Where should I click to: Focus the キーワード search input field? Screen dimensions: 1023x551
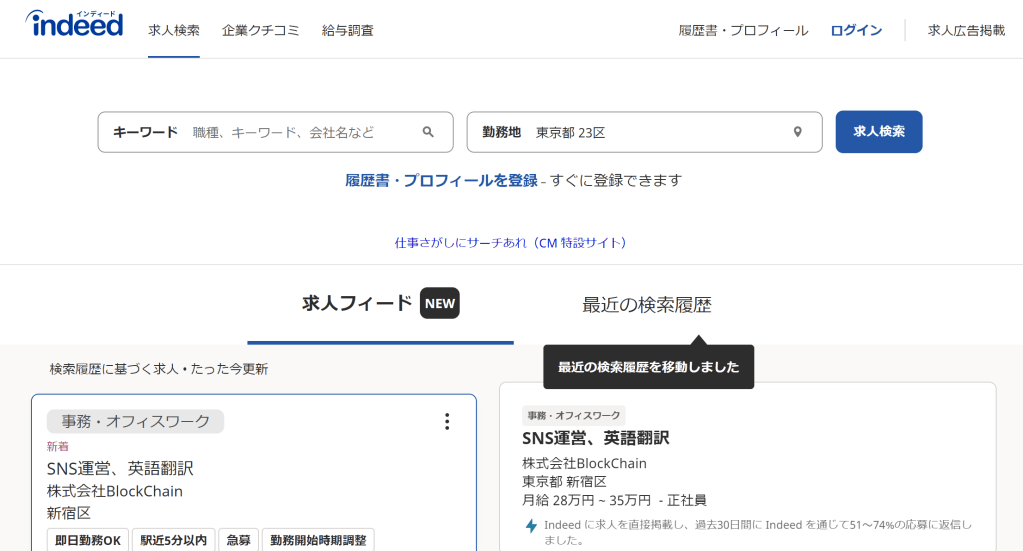[x=300, y=132]
